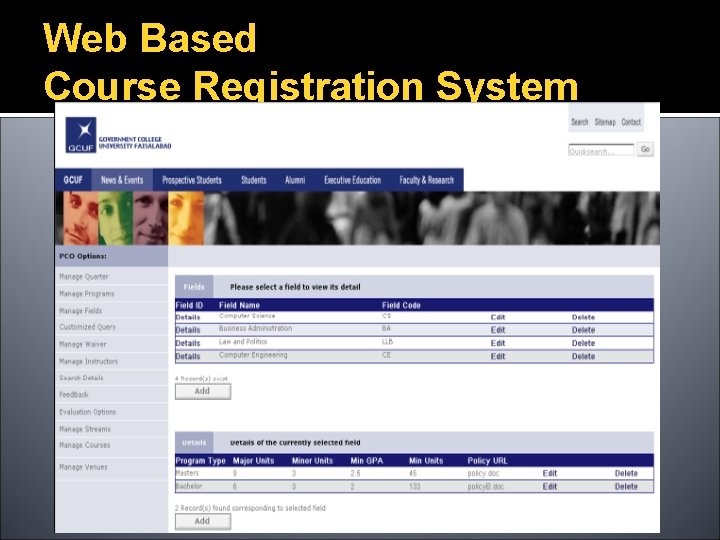Click the Field Code column header

coord(401,305)
